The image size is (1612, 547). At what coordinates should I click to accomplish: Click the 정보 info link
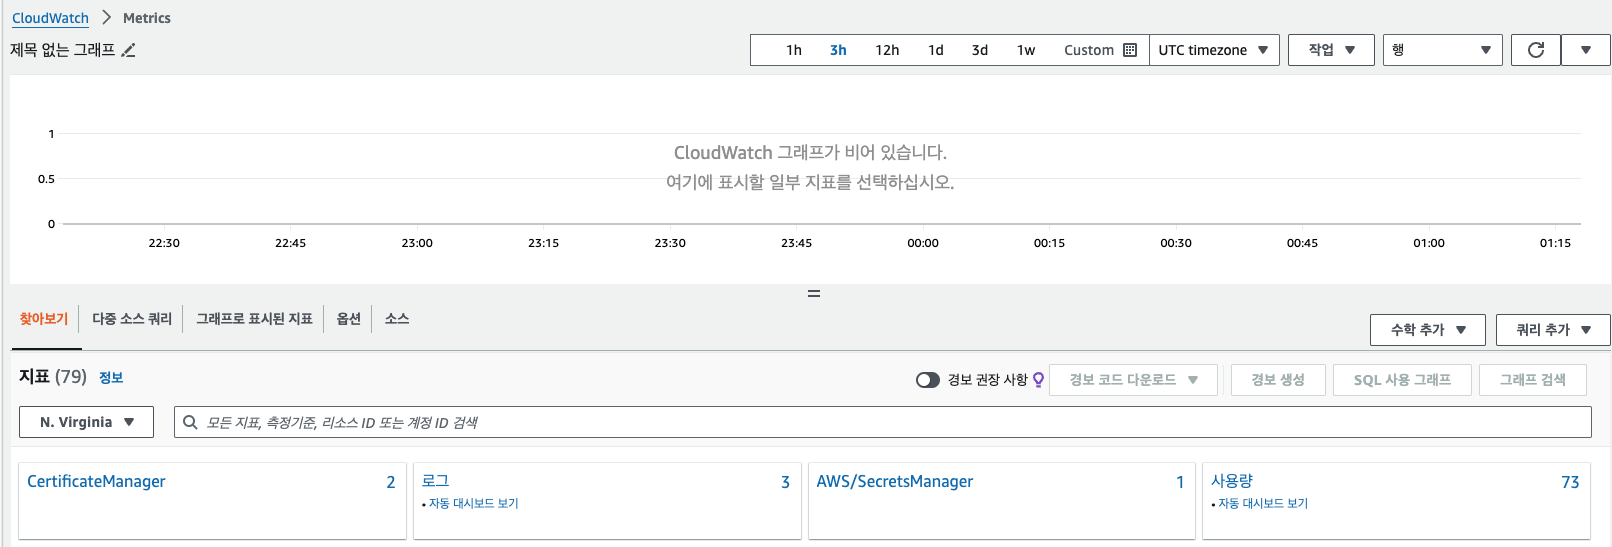pyautogui.click(x=111, y=378)
